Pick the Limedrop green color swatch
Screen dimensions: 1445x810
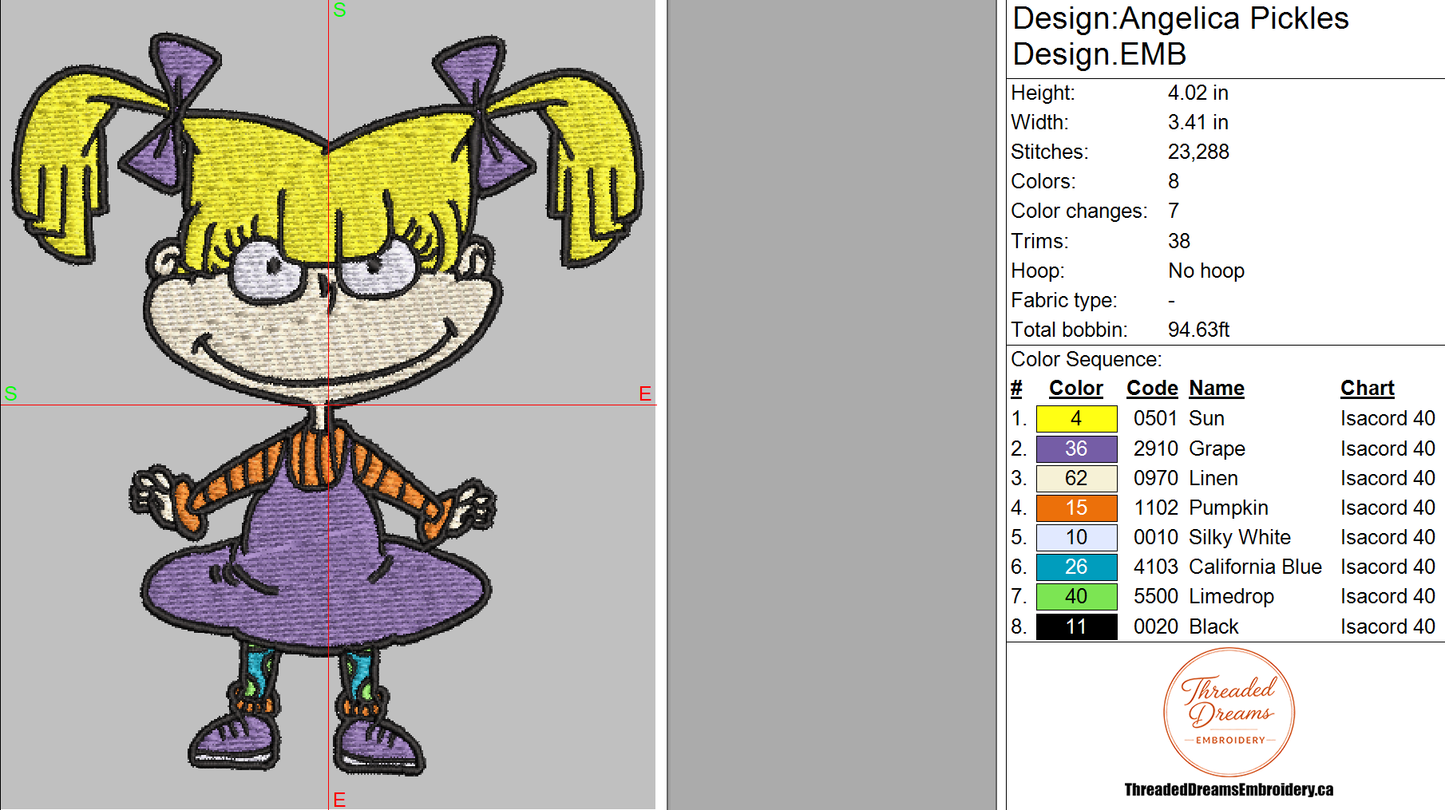1076,597
